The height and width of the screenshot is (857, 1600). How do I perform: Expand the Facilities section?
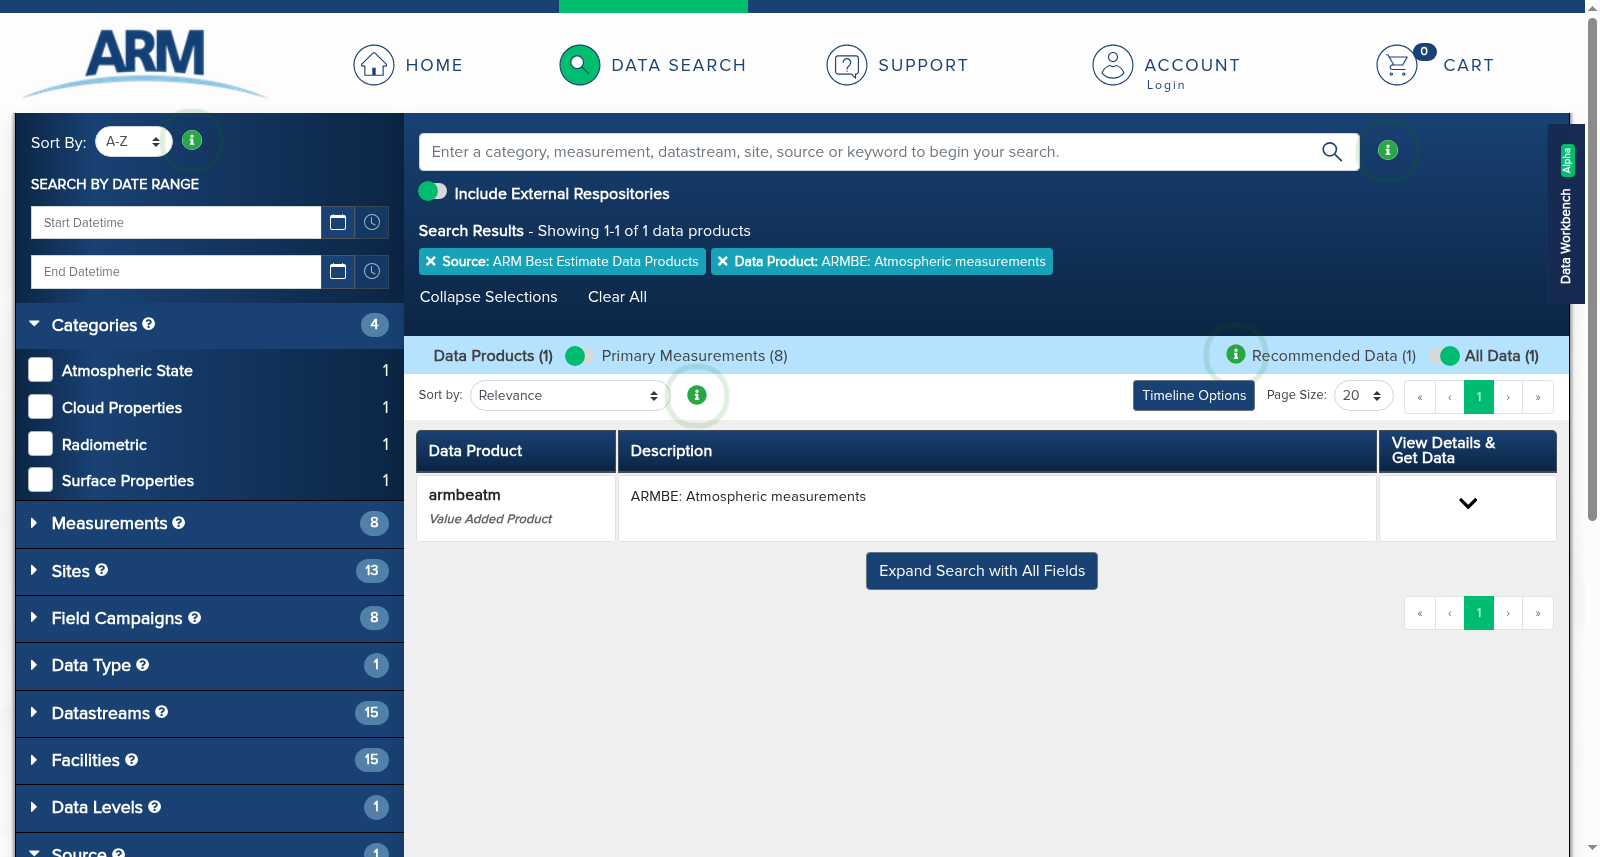[x=34, y=760]
